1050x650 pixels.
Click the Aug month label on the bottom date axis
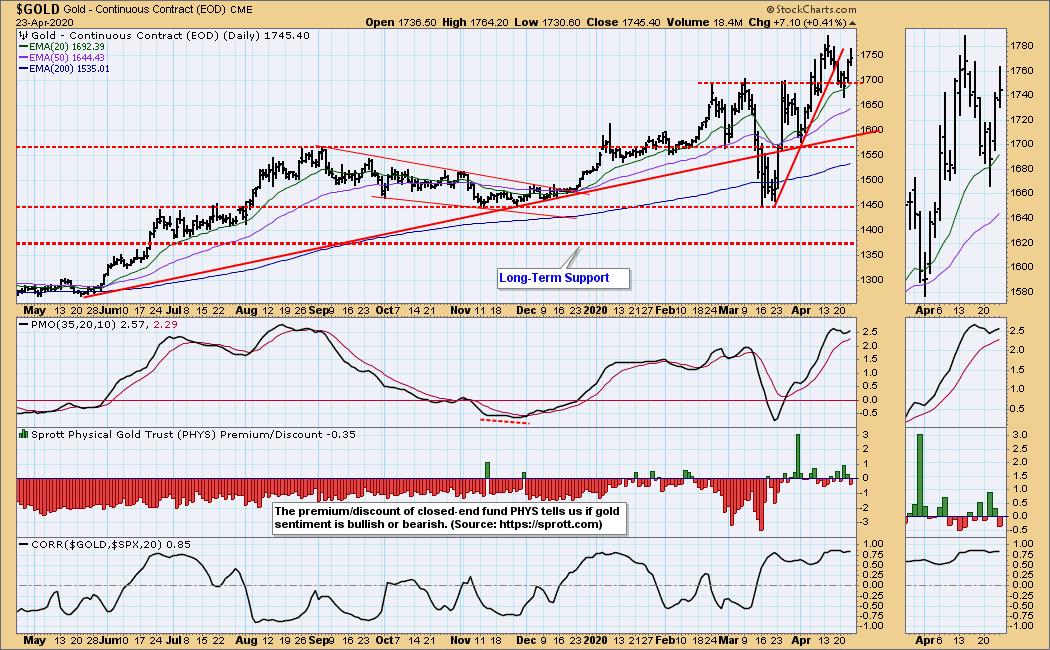pyautogui.click(x=246, y=641)
